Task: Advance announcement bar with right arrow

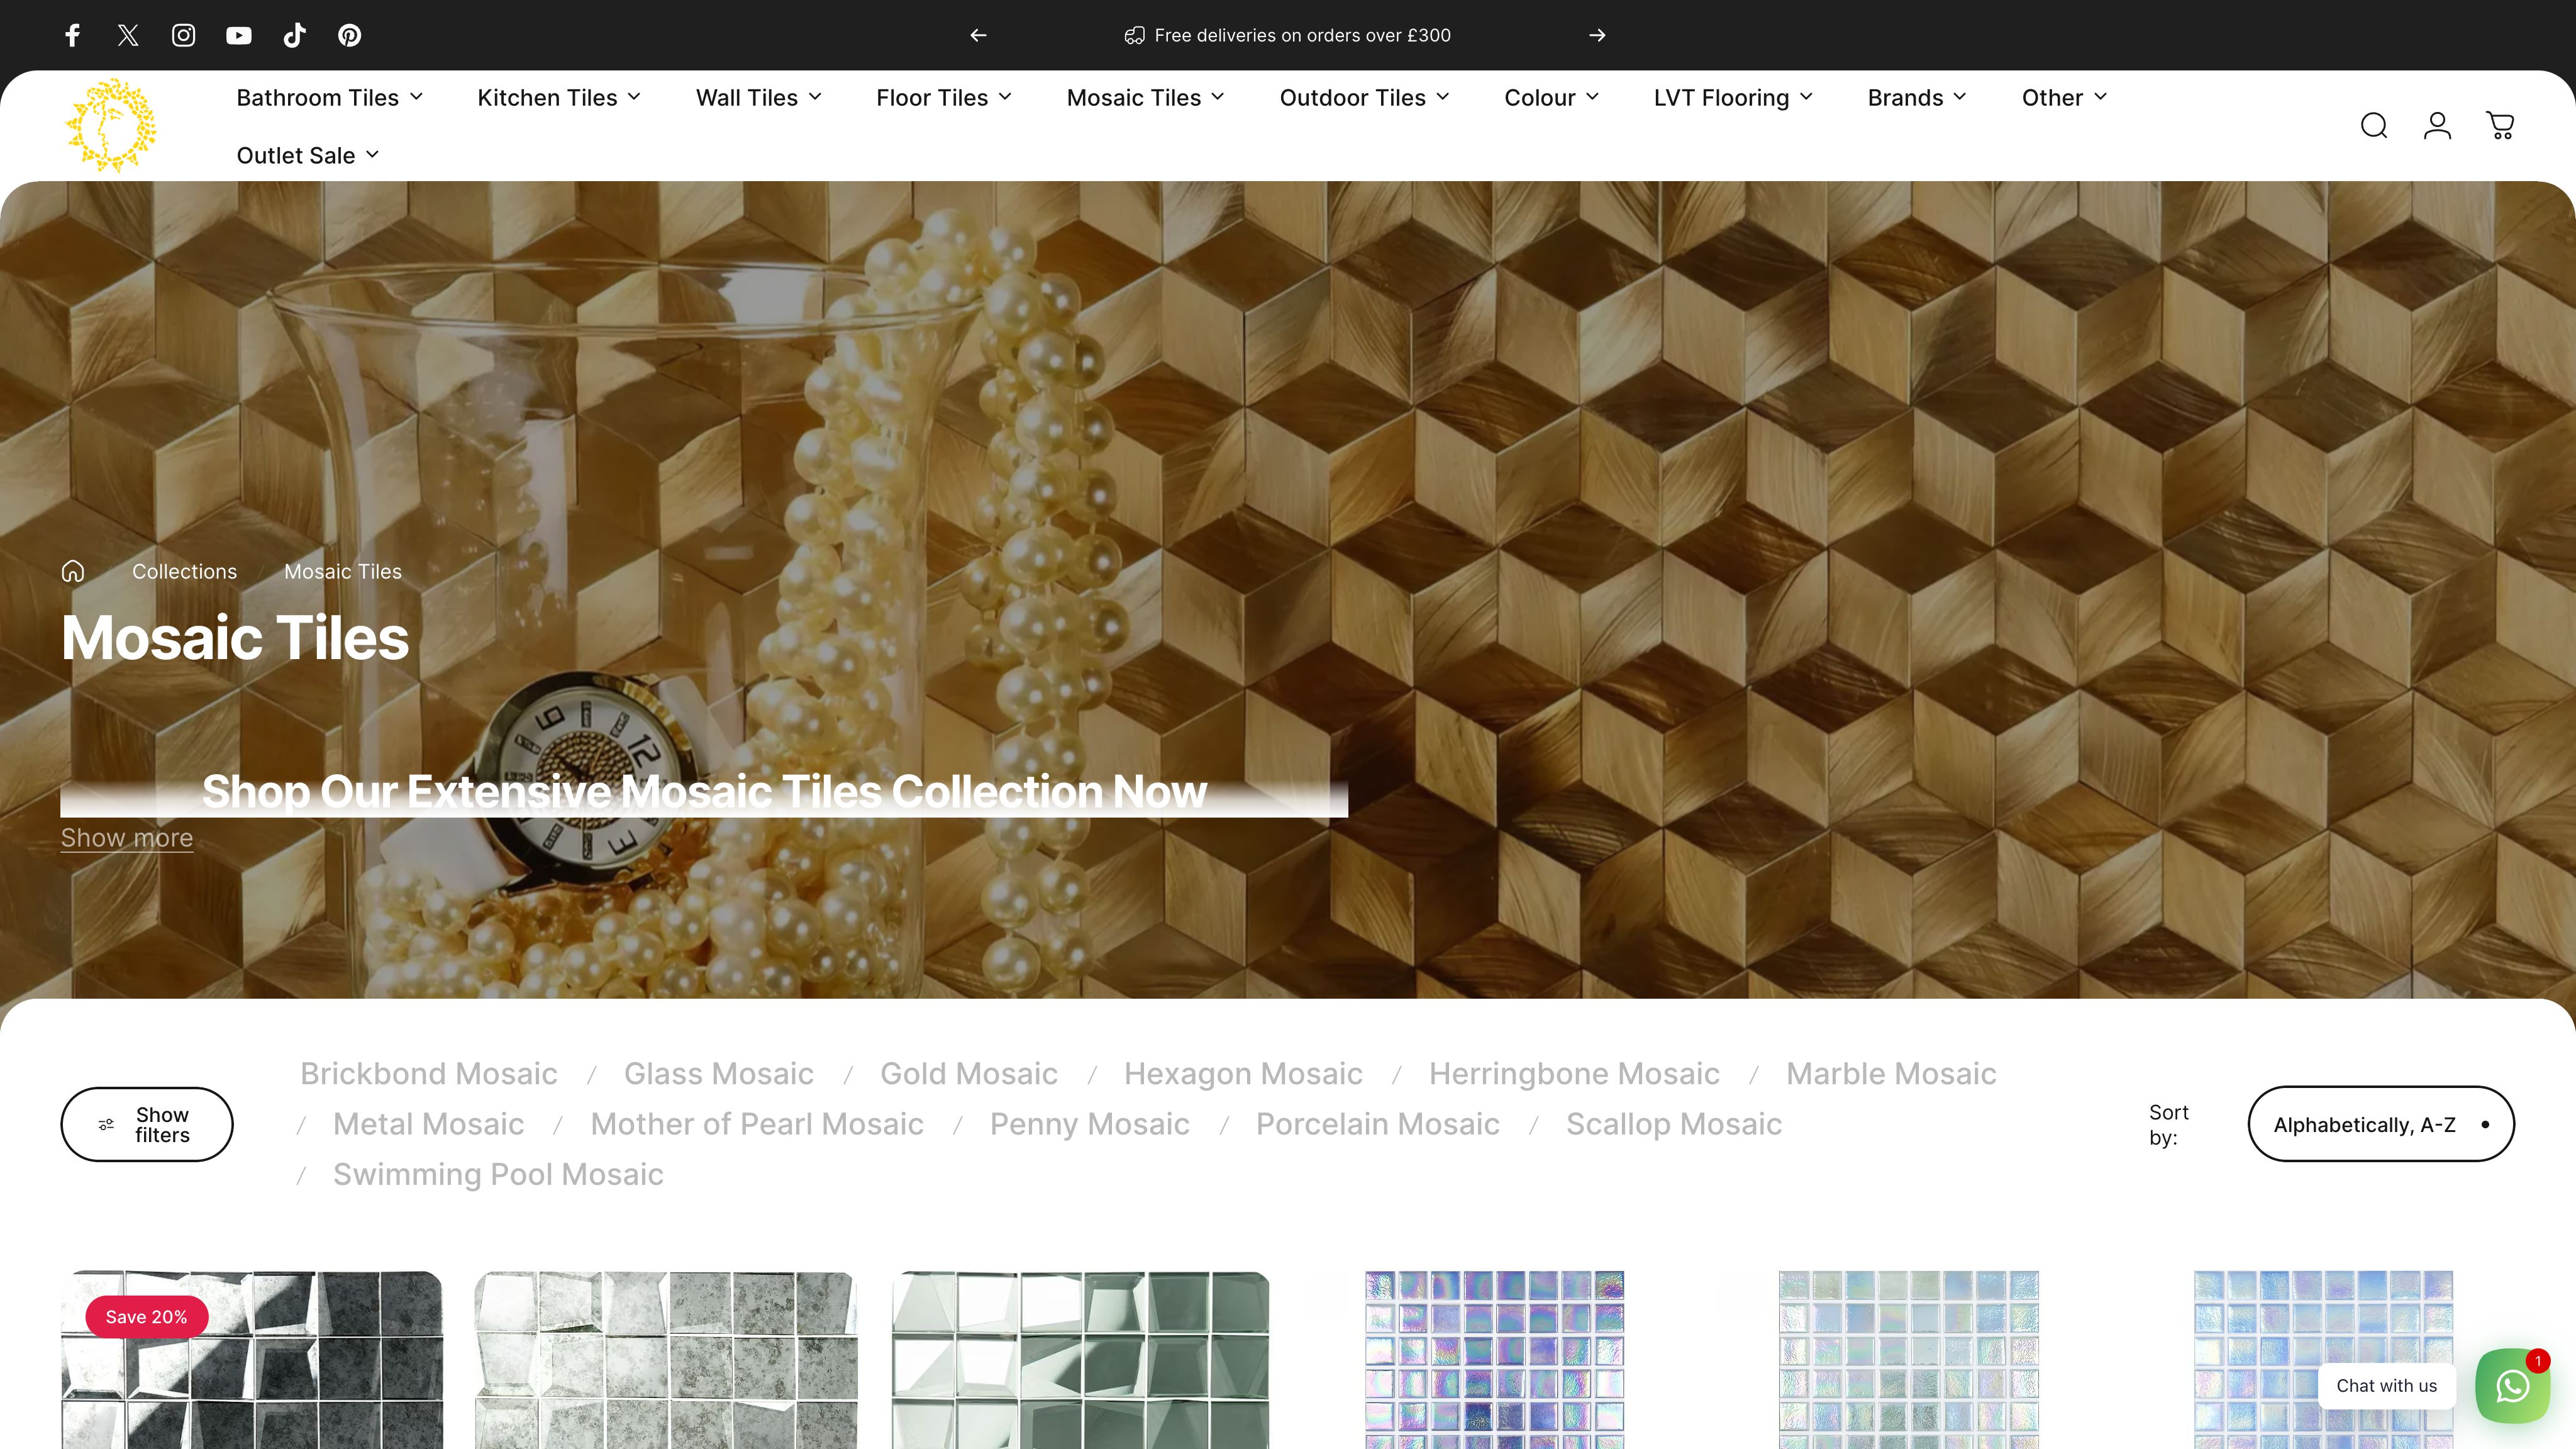Action: pyautogui.click(x=1597, y=35)
